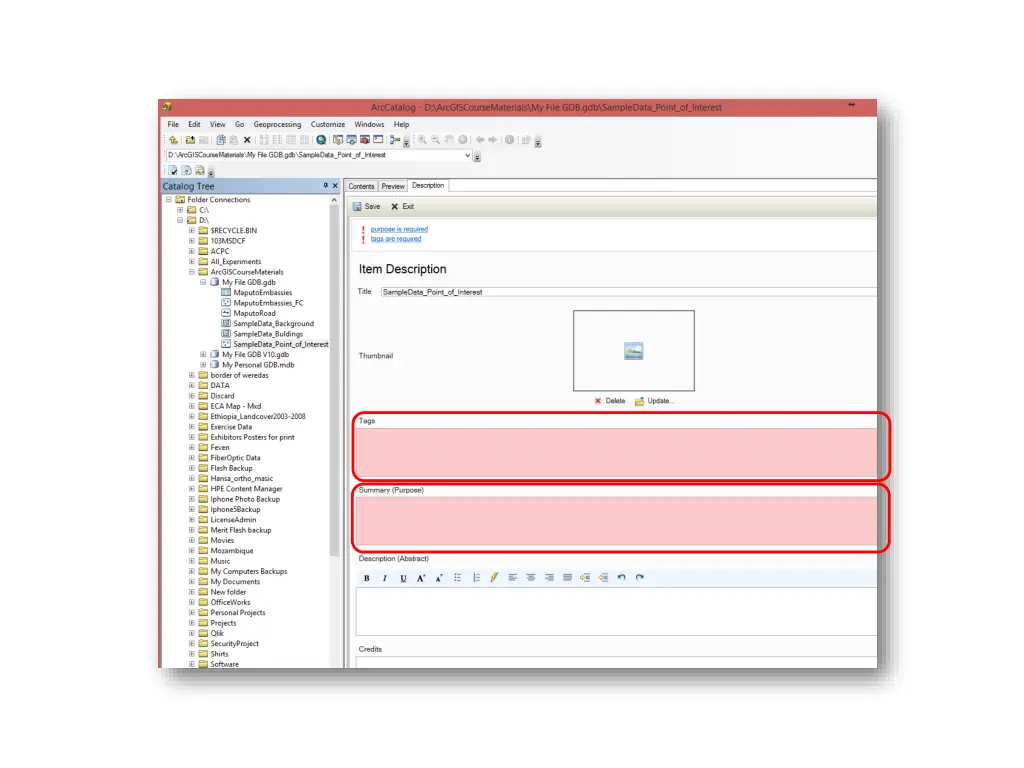This screenshot has height=768, width=1024.
Task: Click into the Tags field
Action: click(616, 453)
